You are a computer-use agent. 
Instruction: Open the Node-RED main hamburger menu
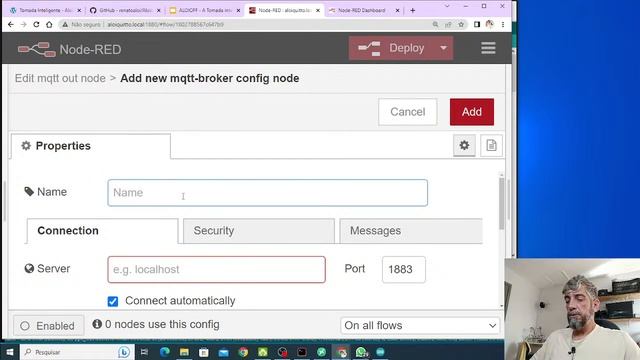point(488,48)
